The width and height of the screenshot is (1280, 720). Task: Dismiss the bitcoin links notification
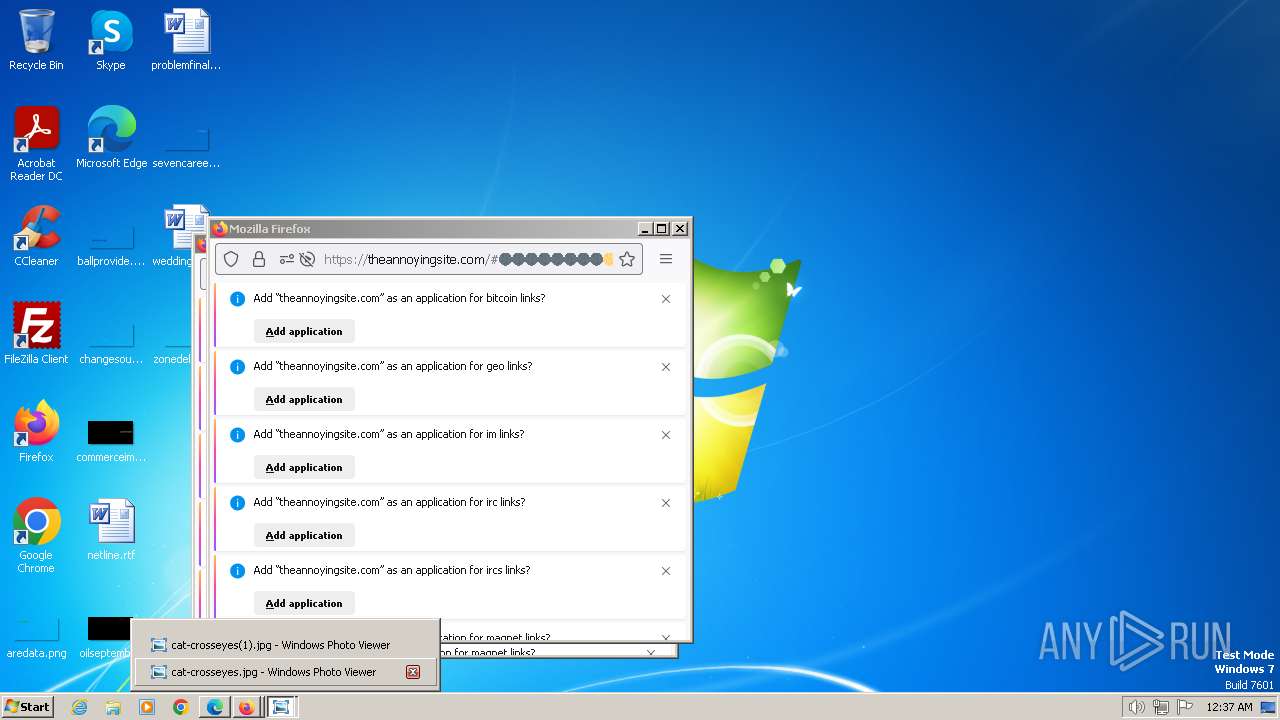tap(666, 299)
